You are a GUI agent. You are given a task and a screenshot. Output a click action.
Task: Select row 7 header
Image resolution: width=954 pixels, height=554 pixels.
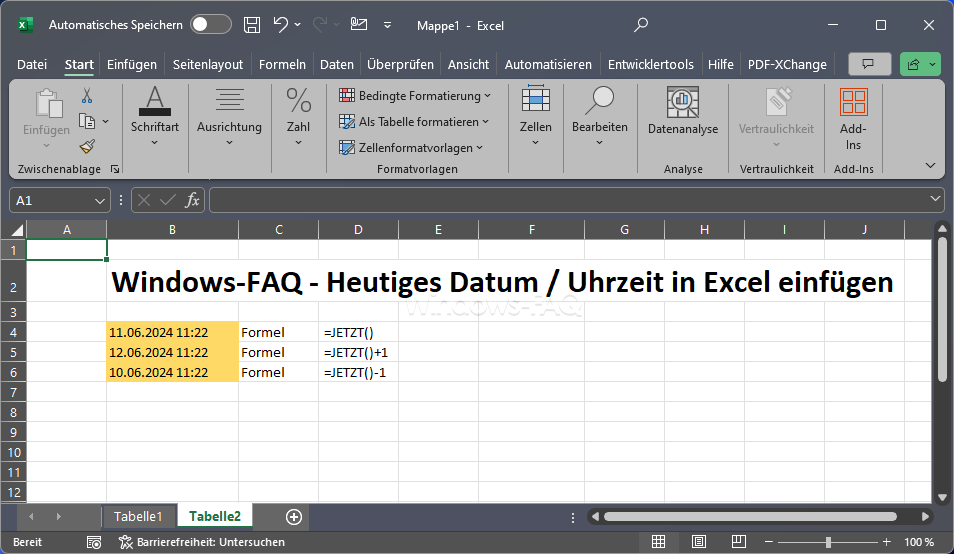13,392
